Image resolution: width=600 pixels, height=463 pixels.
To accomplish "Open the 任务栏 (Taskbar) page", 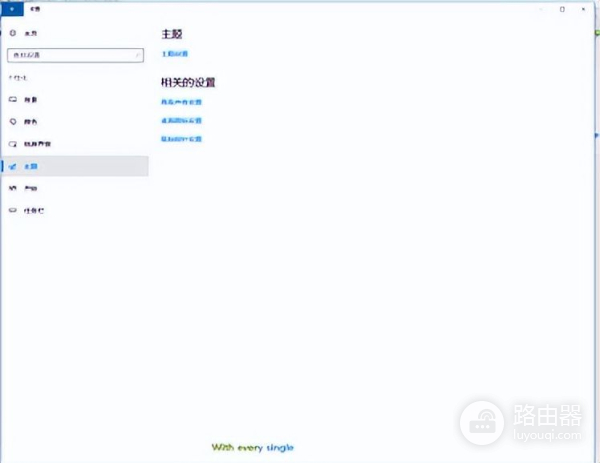I will (x=75, y=210).
